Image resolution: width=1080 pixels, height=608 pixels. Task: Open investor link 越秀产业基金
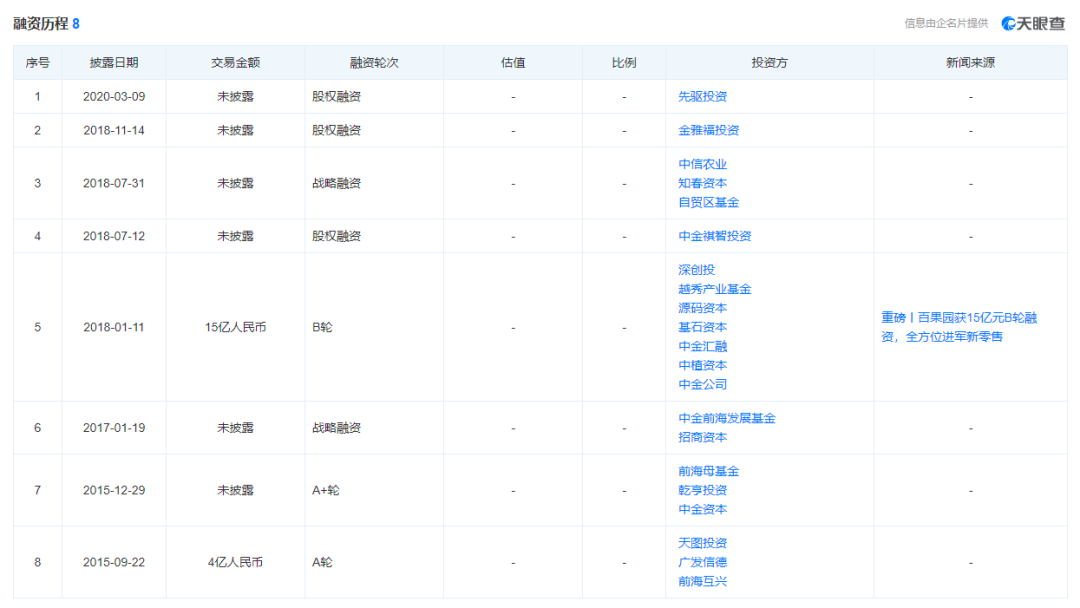pyautogui.click(x=715, y=289)
